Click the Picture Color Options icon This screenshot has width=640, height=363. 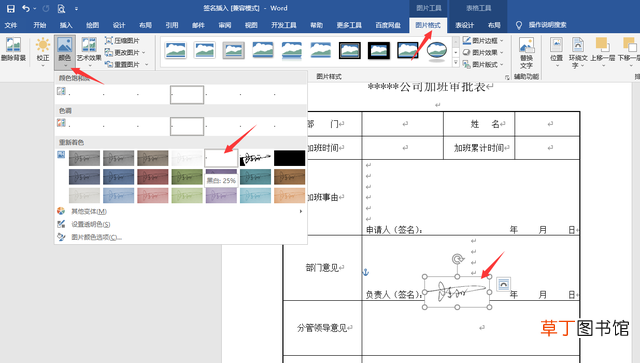tap(61, 237)
